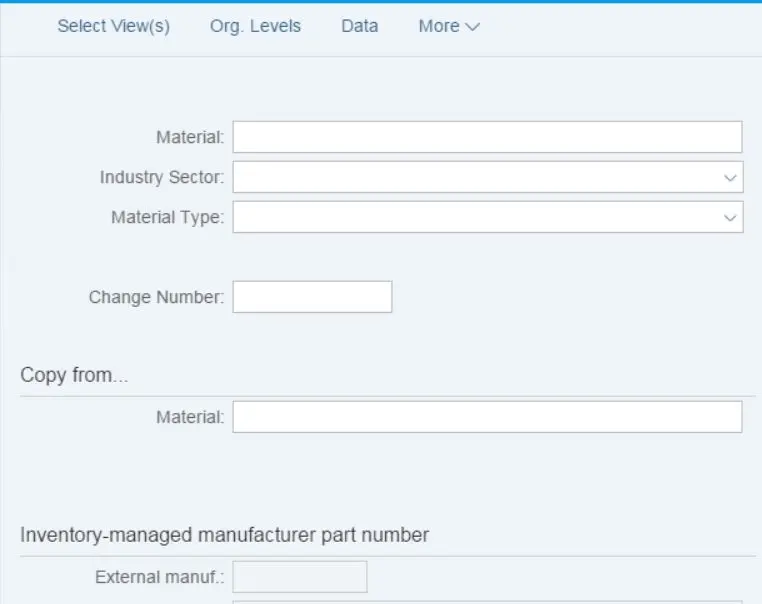Click the 'Change Number:' label
The width and height of the screenshot is (762, 604).
[x=156, y=297]
